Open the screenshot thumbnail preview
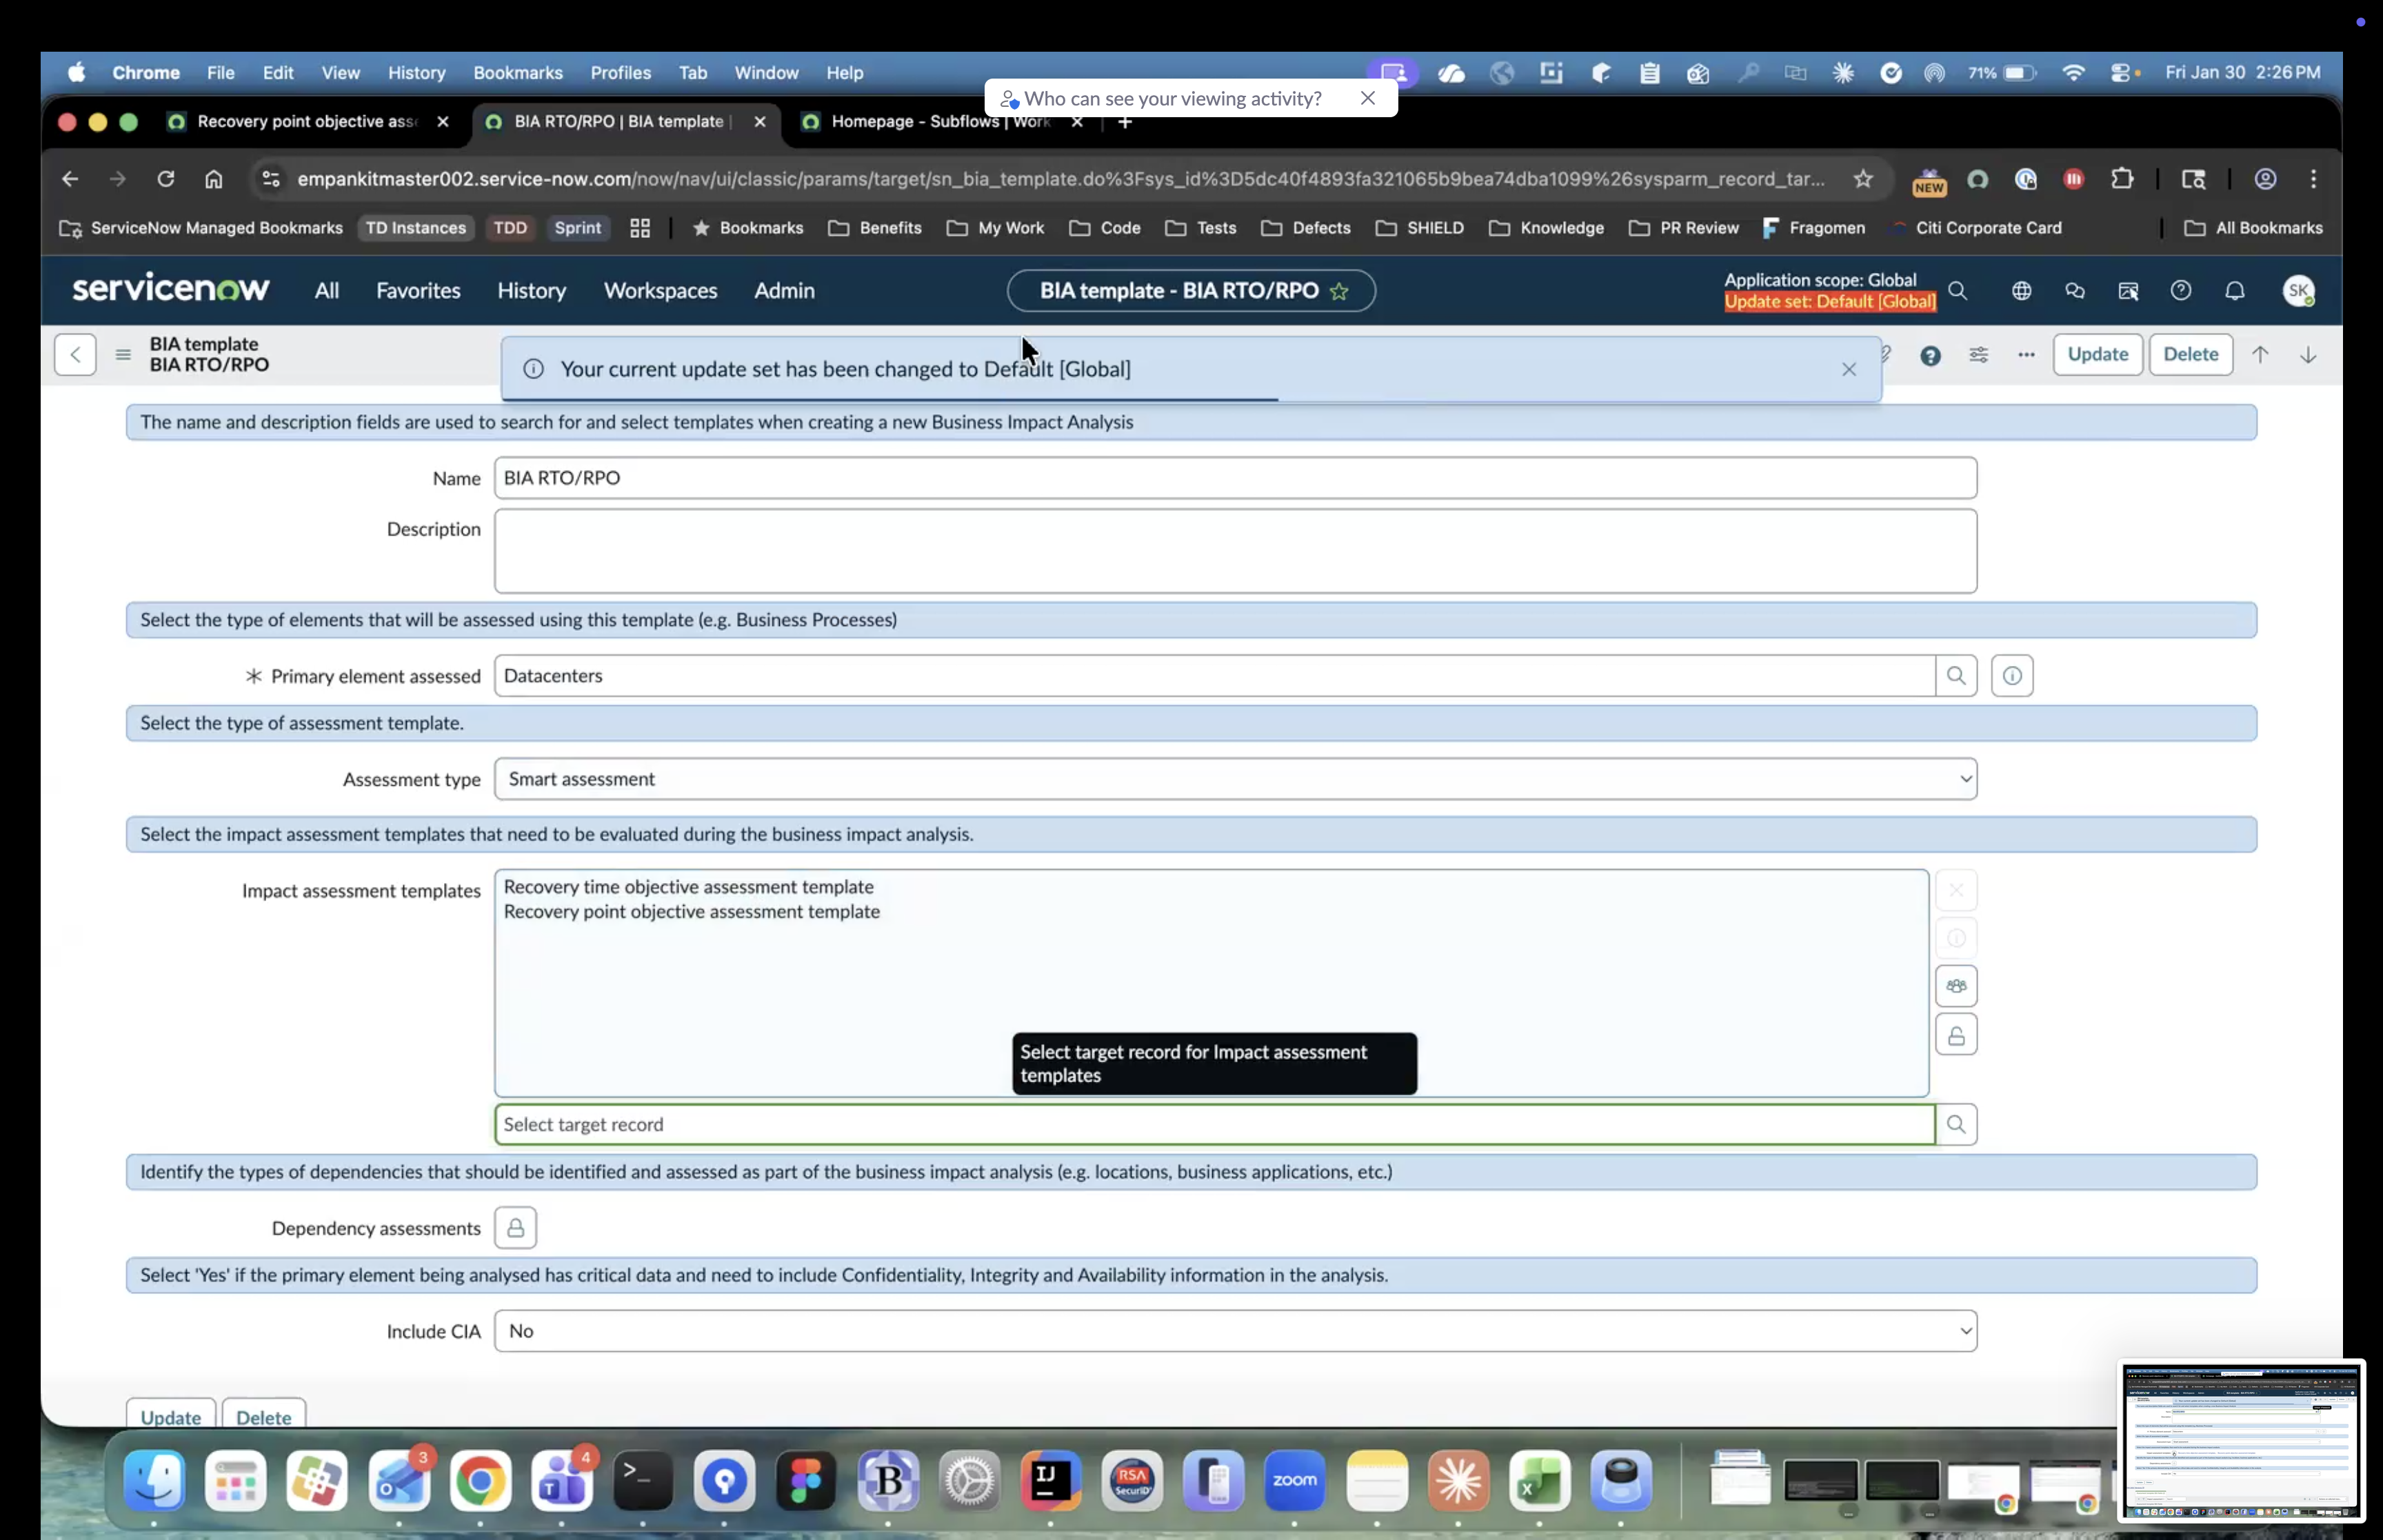 pos(2240,1441)
